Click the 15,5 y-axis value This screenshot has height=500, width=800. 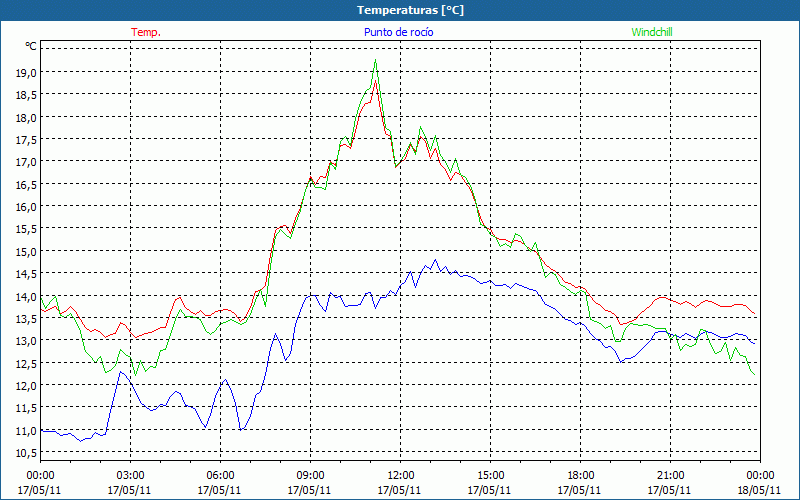pyautogui.click(x=27, y=229)
